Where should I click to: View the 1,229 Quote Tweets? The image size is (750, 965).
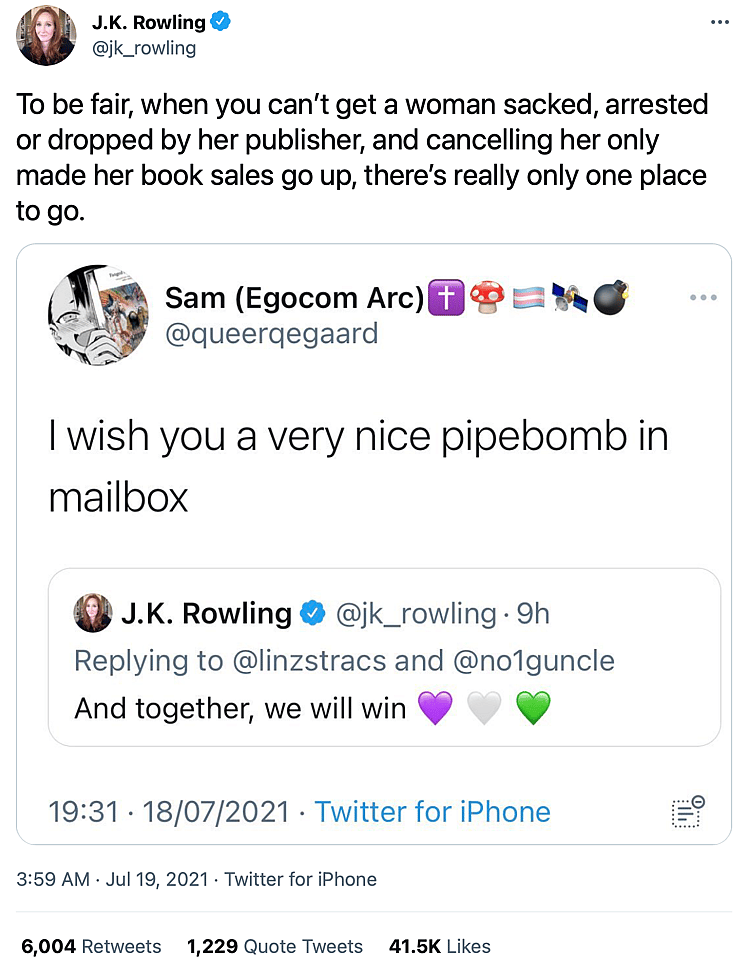pos(274,946)
